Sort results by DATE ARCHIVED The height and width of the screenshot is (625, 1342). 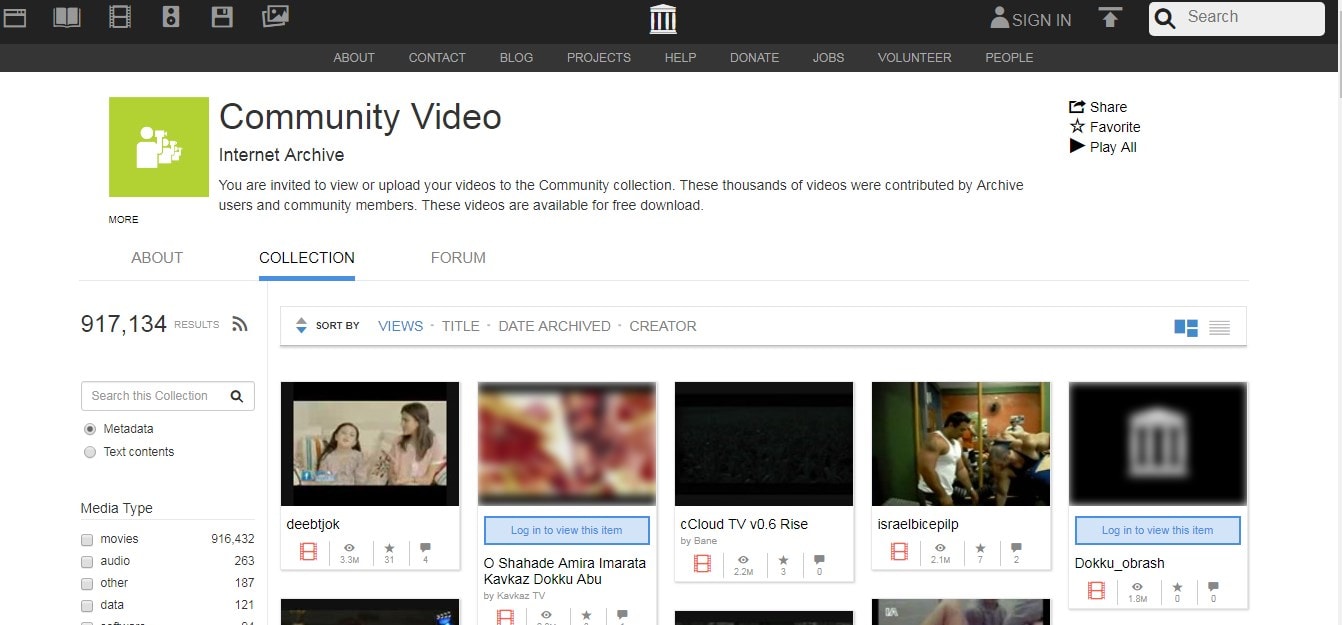click(x=554, y=326)
